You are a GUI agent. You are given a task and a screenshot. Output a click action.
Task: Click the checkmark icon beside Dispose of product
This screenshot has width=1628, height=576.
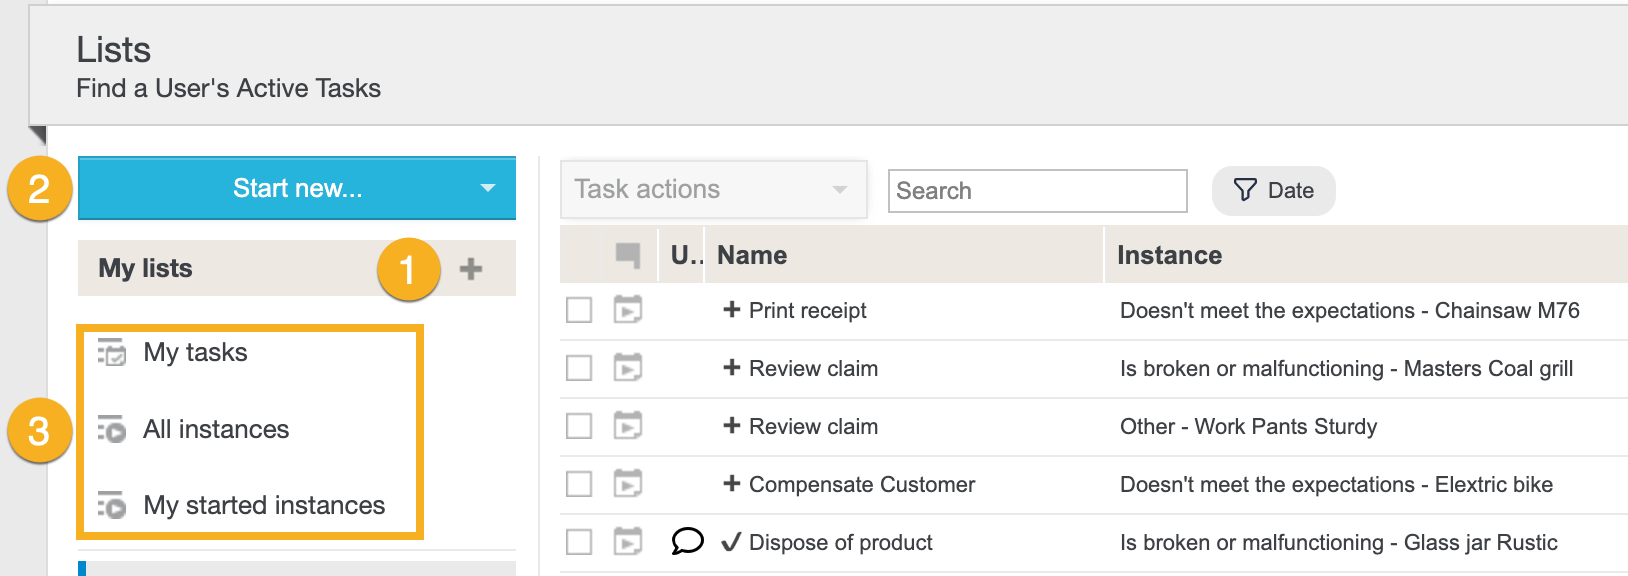point(731,542)
